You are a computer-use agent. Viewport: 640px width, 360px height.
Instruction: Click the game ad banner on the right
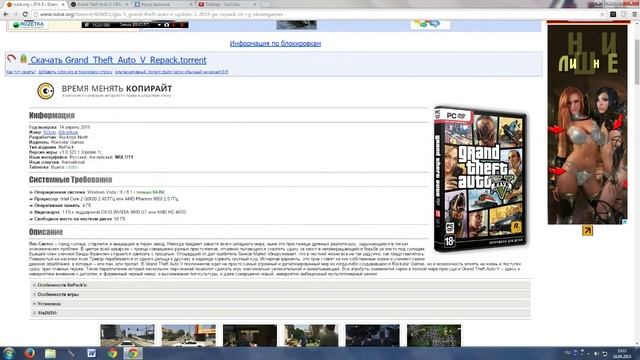[587, 124]
